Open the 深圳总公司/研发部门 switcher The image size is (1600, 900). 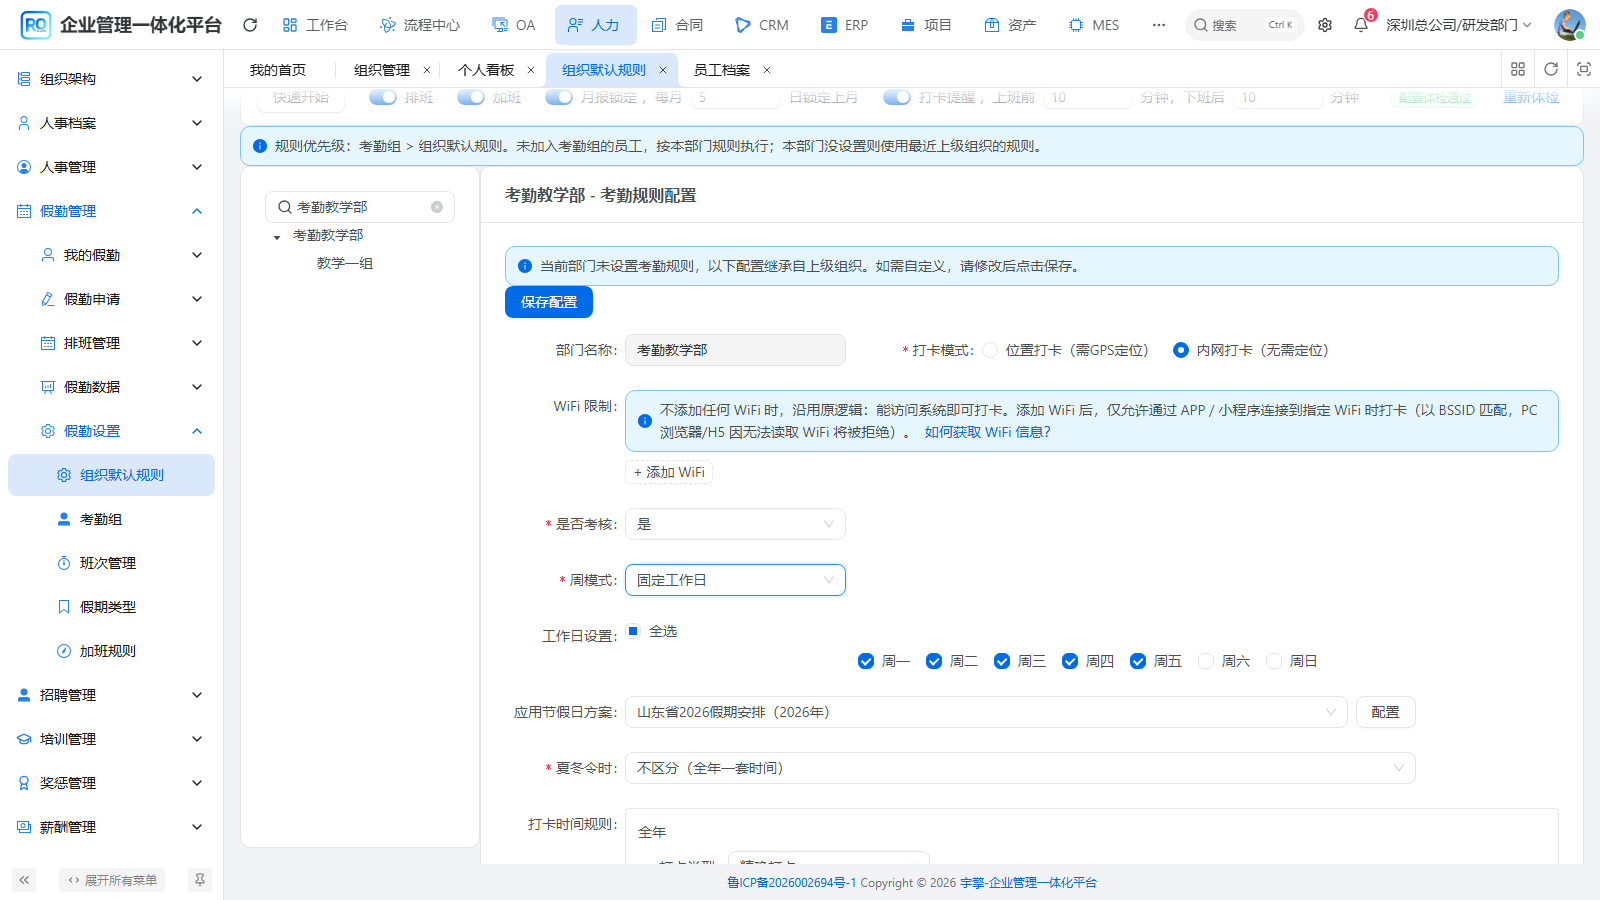click(1459, 25)
